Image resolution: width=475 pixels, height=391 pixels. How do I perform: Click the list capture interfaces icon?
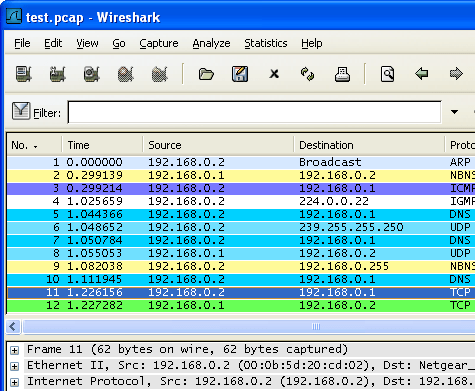[x=24, y=74]
